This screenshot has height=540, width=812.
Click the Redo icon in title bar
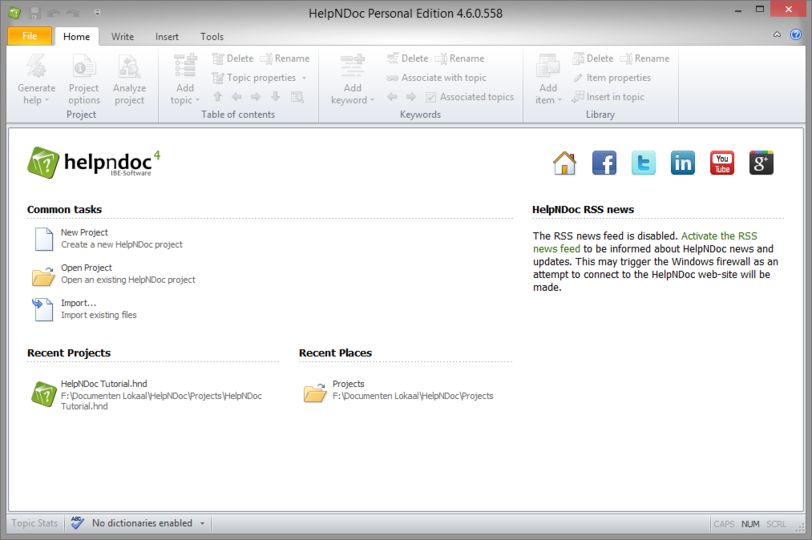74,12
